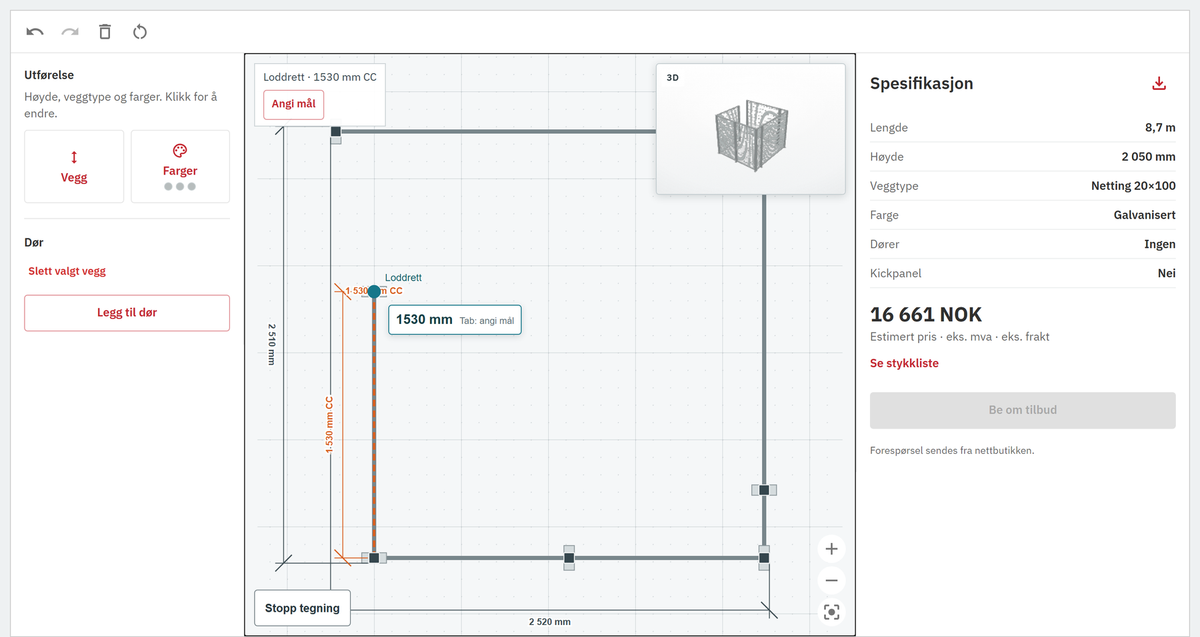Screen dimensions: 1200x637
Task: Click the 2 510 mm dimension label
Action: point(271,344)
